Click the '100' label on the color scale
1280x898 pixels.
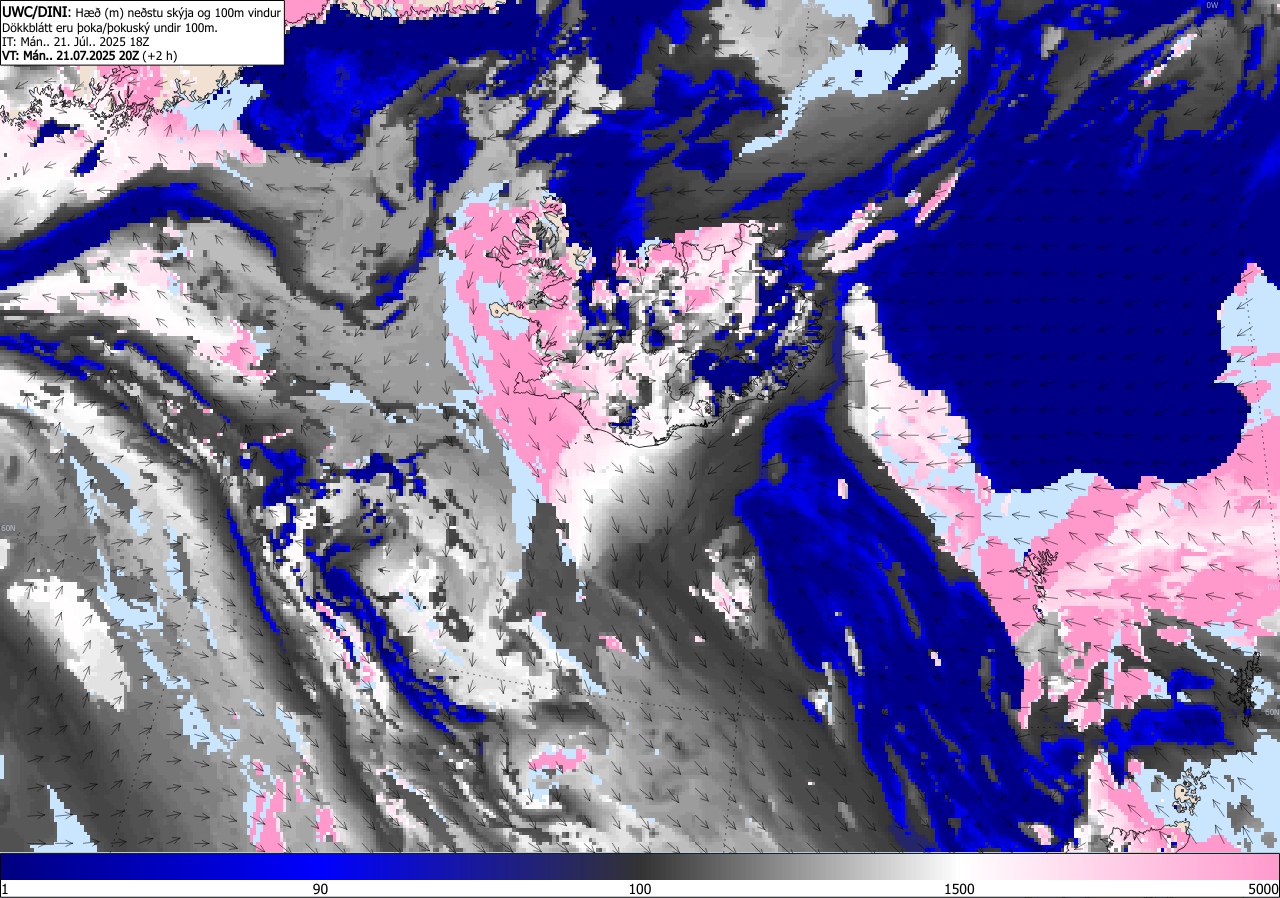coord(640,889)
